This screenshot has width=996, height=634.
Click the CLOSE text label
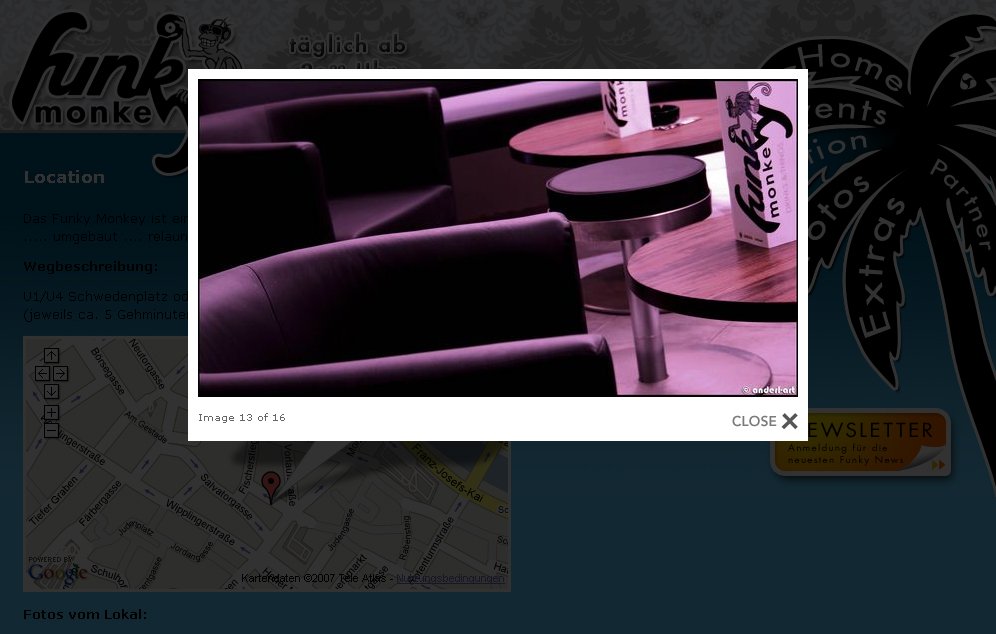point(753,421)
